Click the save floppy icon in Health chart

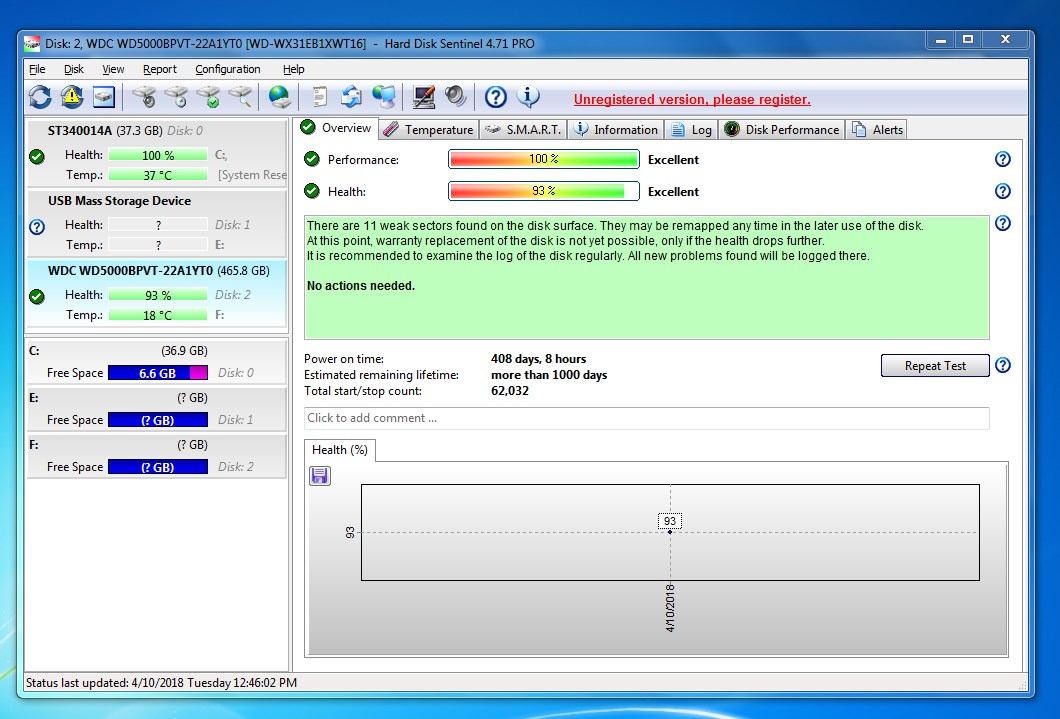pyautogui.click(x=320, y=476)
